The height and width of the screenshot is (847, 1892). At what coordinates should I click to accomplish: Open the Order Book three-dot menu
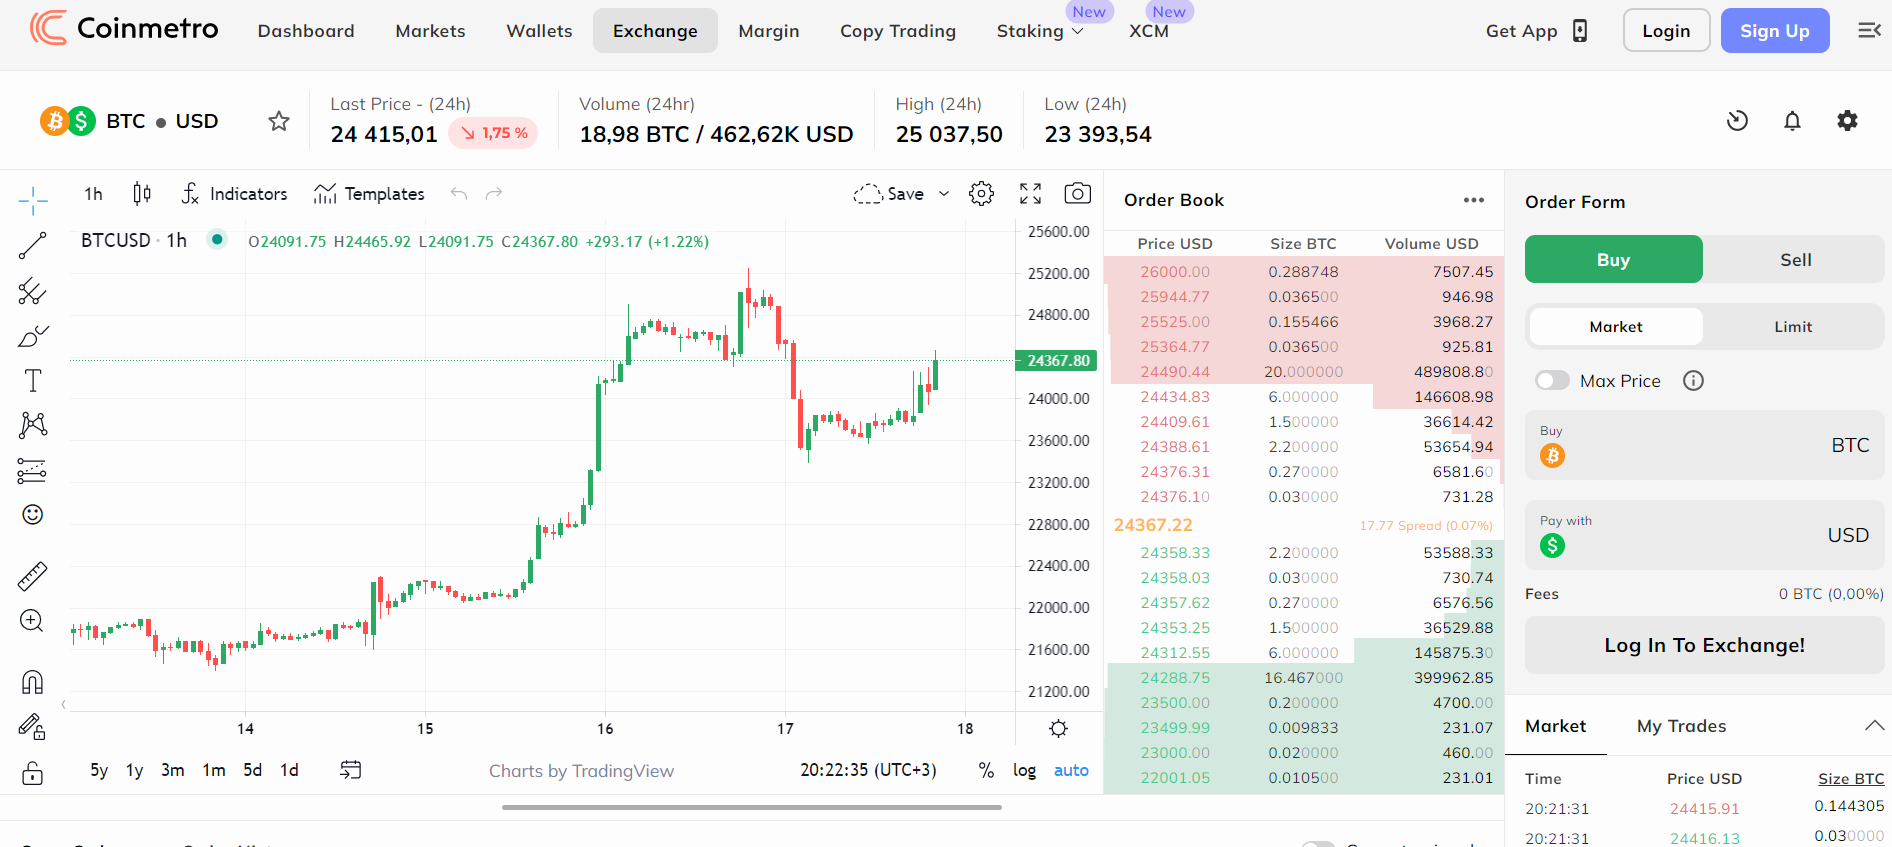1474,200
